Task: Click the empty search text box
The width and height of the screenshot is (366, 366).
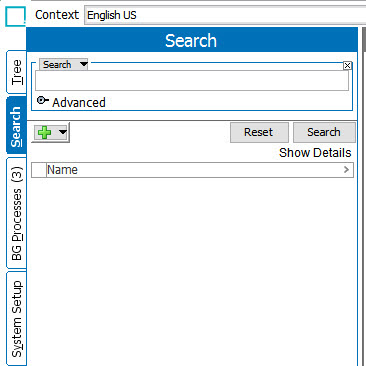Action: click(192, 81)
